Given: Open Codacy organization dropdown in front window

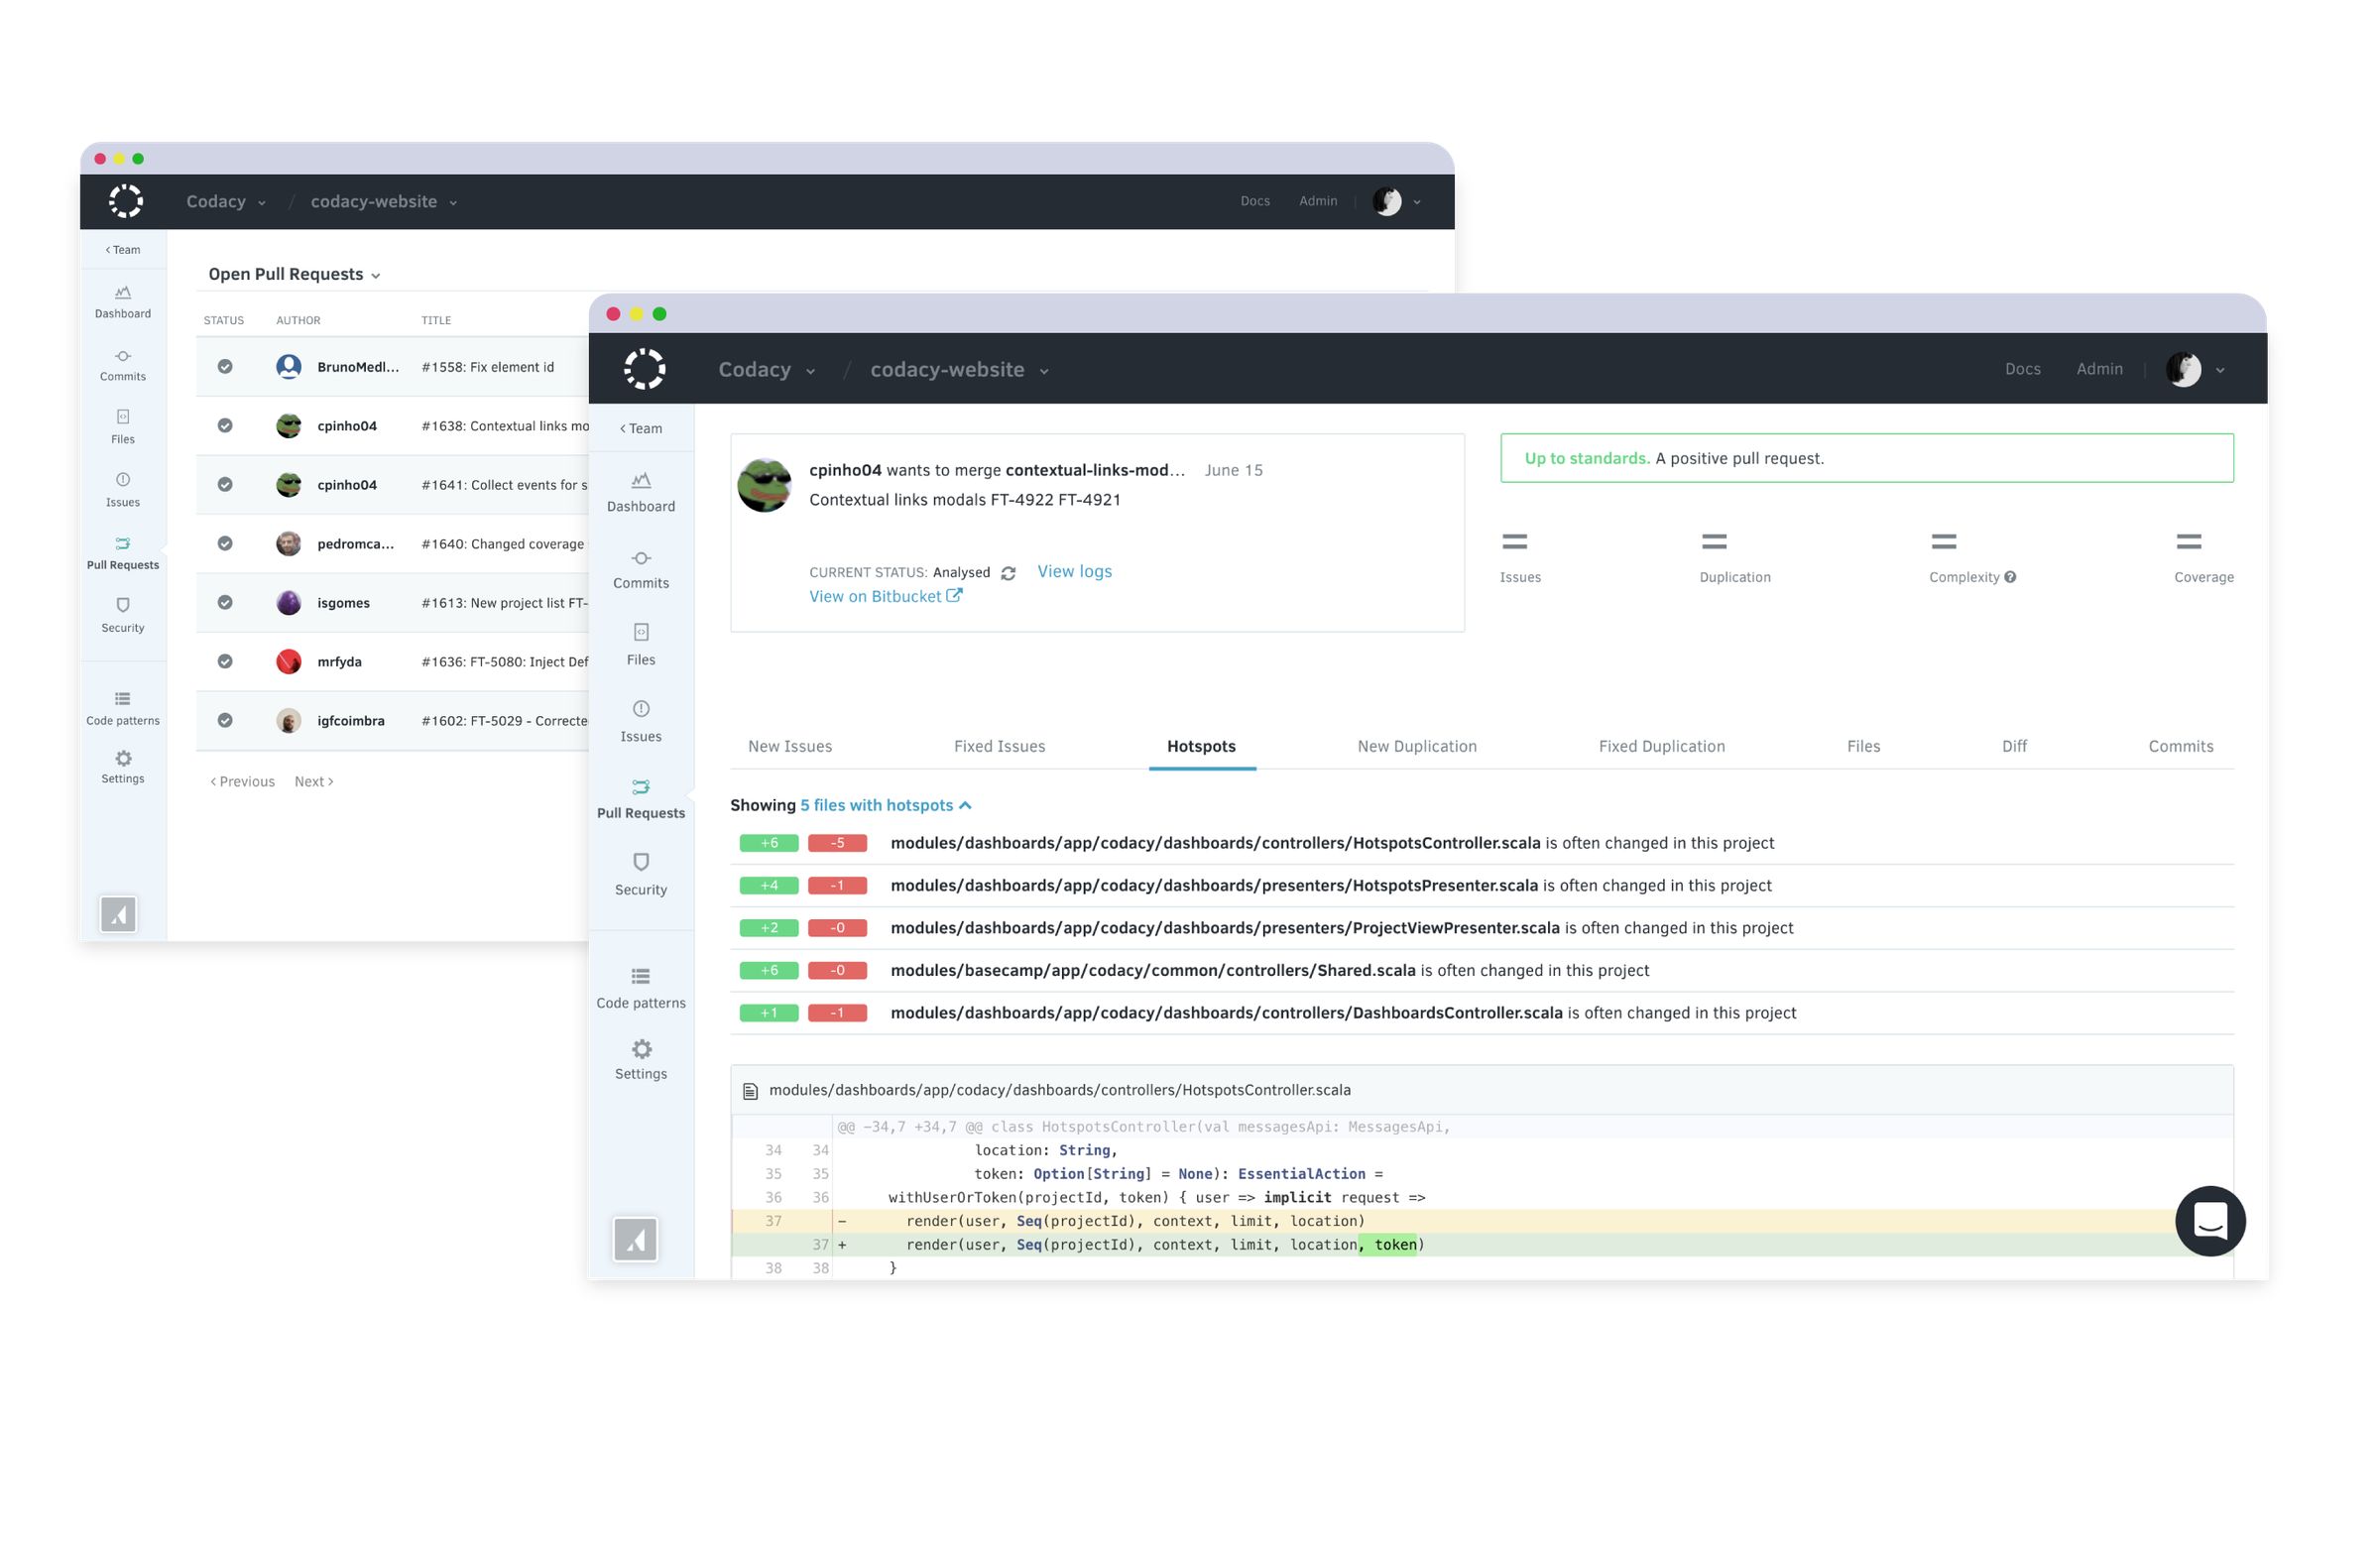Looking at the screenshot, I should coord(766,370).
